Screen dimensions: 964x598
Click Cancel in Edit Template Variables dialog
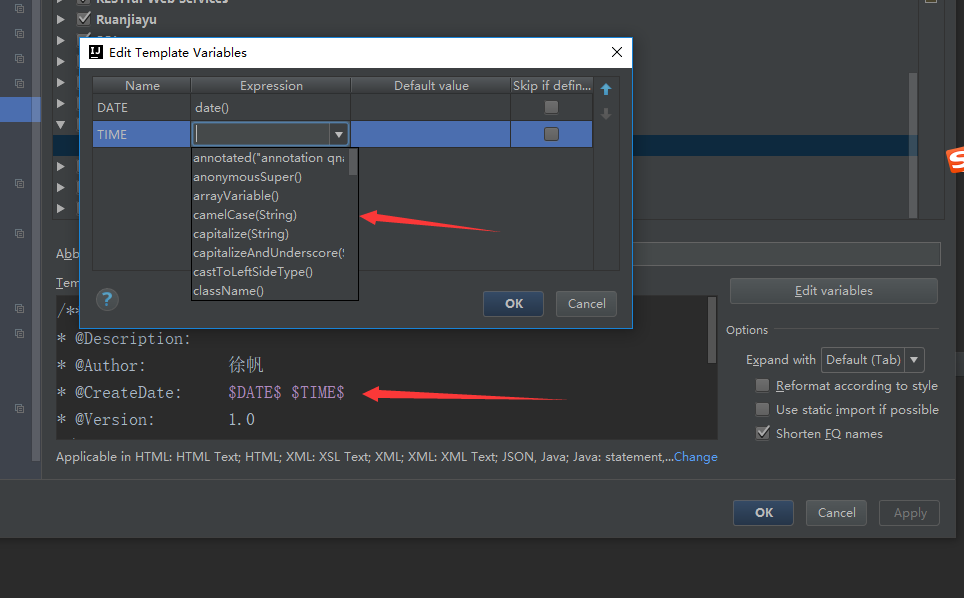click(x=587, y=304)
